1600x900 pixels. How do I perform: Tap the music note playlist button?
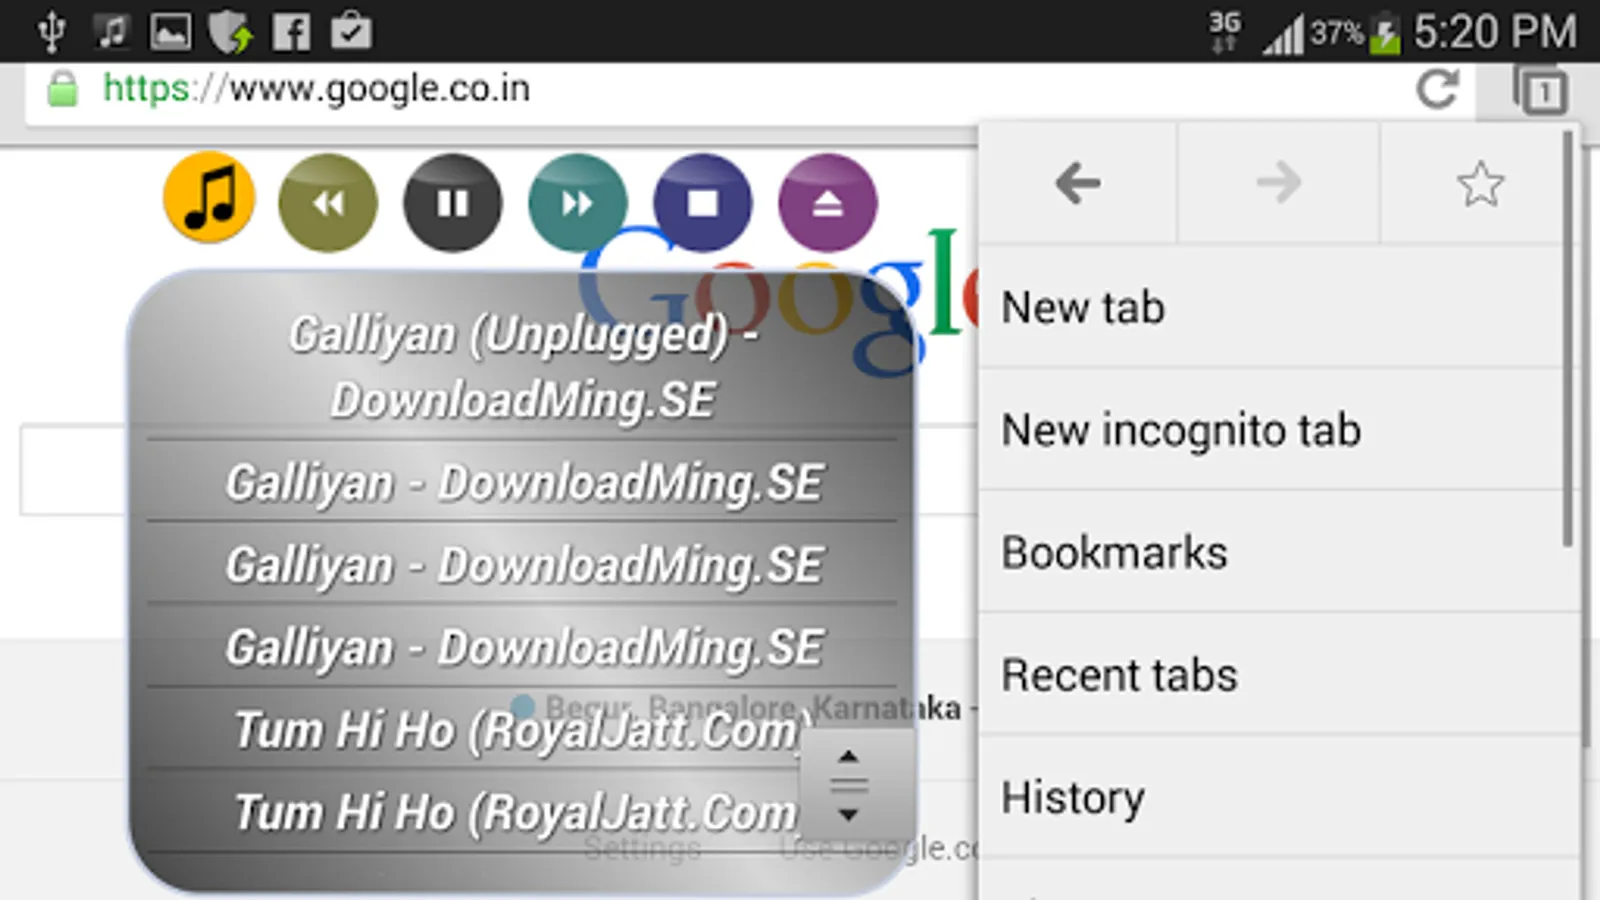(209, 198)
